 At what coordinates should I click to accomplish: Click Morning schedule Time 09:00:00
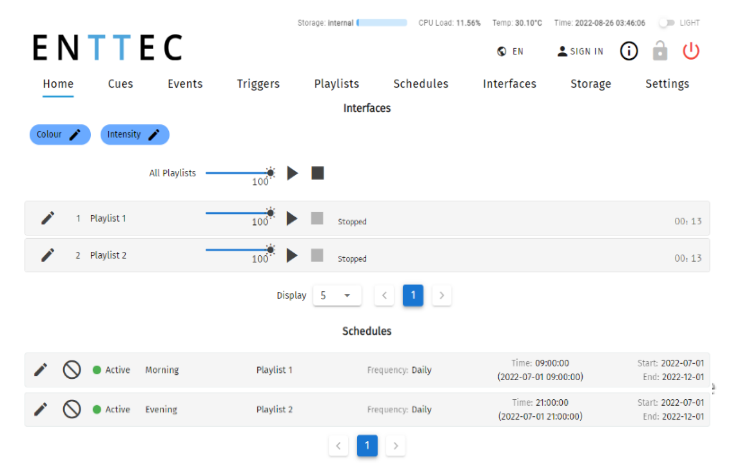coord(540,363)
